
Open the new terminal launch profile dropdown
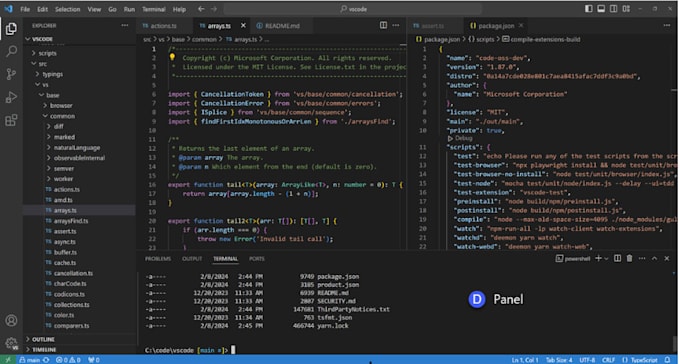(606, 259)
